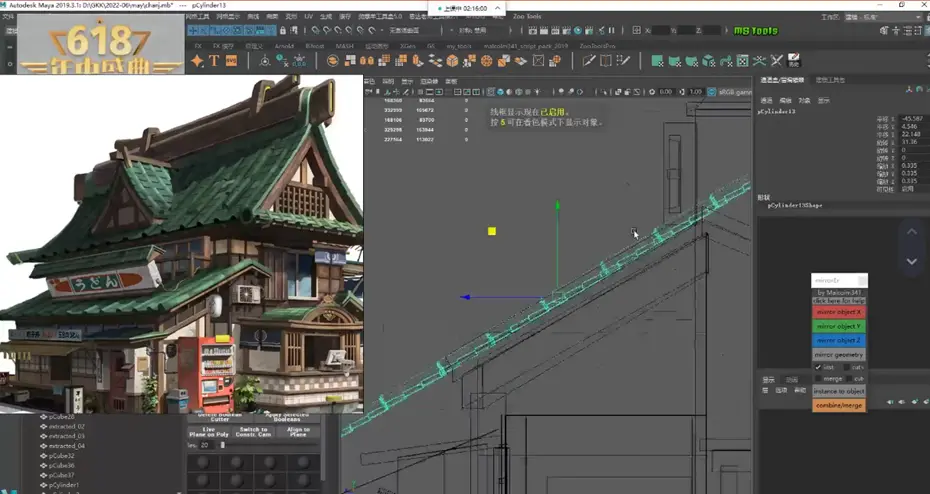Click the green MS Tools logo
Image resolution: width=930 pixels, height=494 pixels.
click(755, 31)
